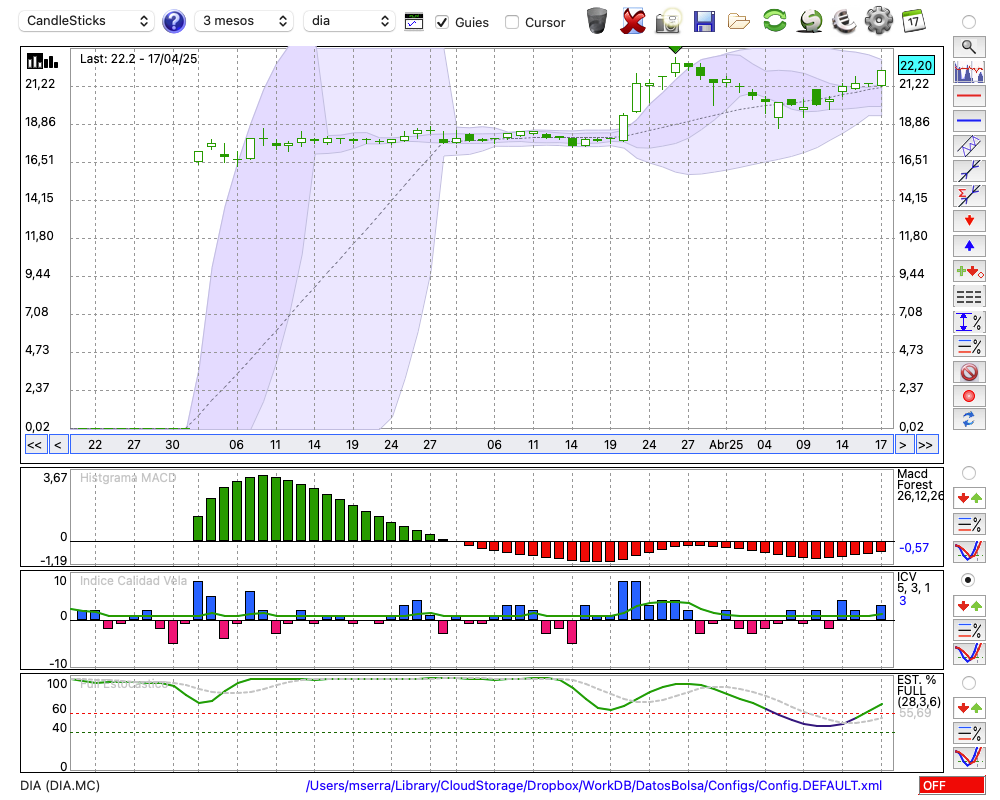Screen dimensions: 1000x800
Task: Click the green triangle marker atop chart
Action: [x=676, y=49]
